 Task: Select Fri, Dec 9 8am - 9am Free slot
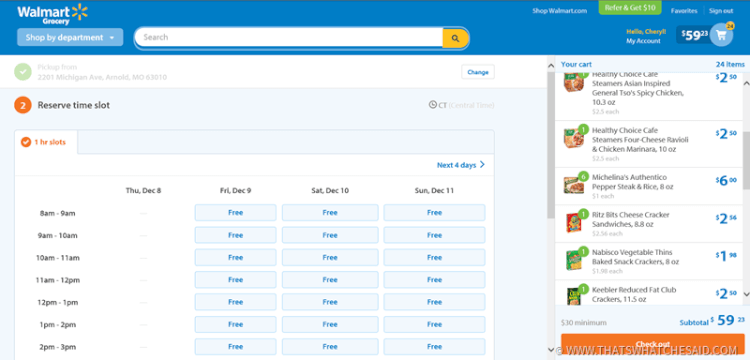235,213
